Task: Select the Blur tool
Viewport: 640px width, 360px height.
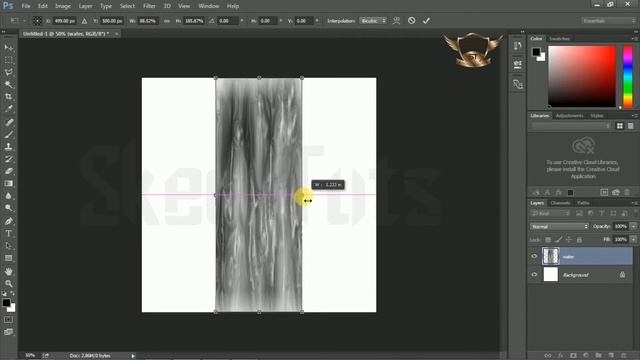Action: [9, 196]
